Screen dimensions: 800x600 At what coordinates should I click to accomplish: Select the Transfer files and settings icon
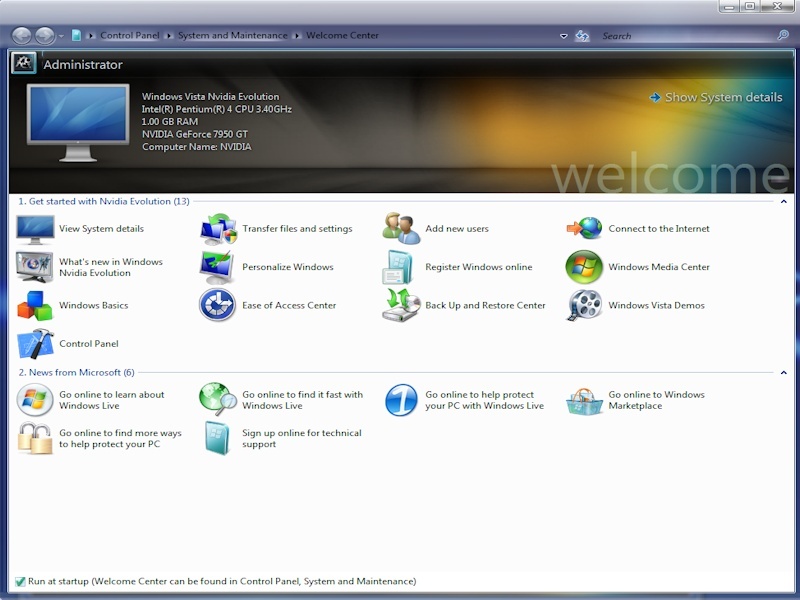[218, 229]
